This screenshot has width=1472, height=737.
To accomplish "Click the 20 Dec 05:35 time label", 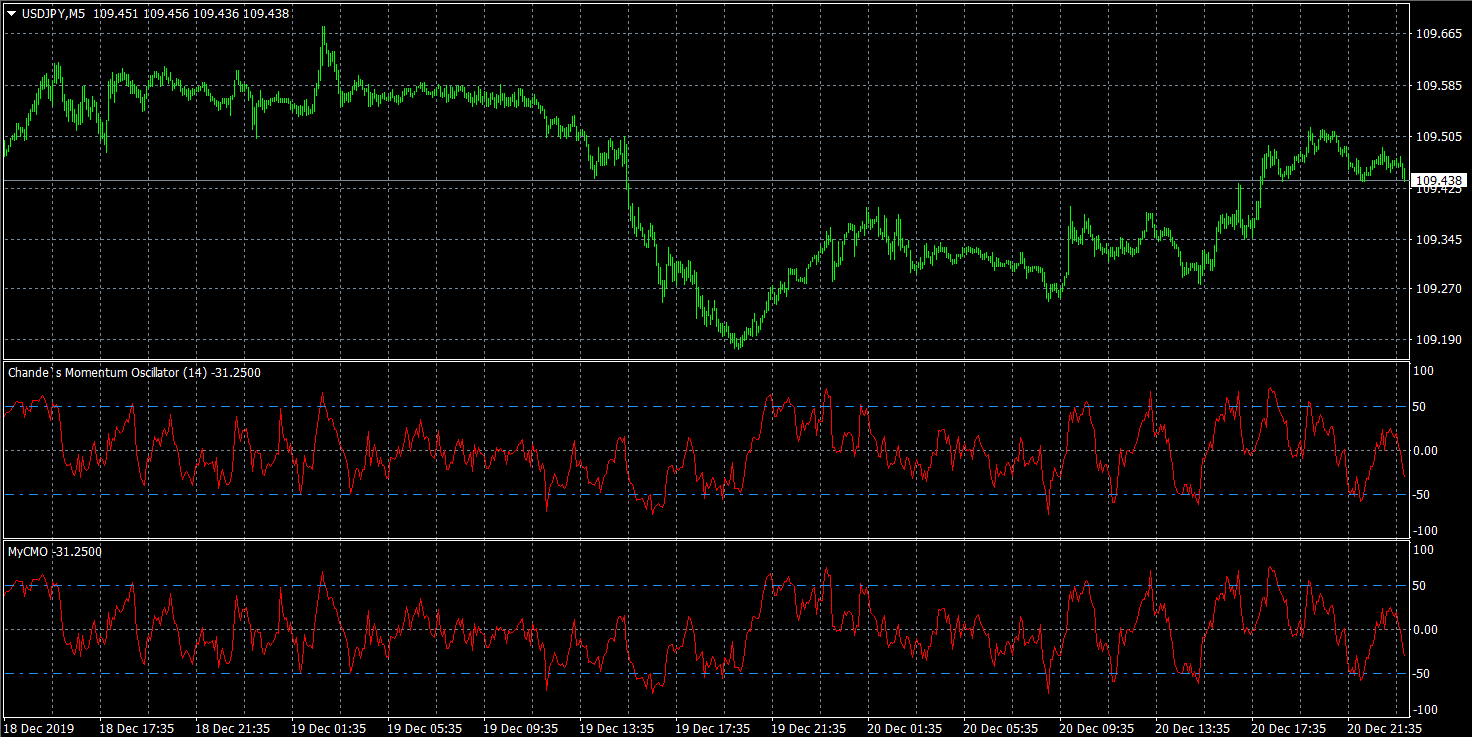I will coord(1001,728).
